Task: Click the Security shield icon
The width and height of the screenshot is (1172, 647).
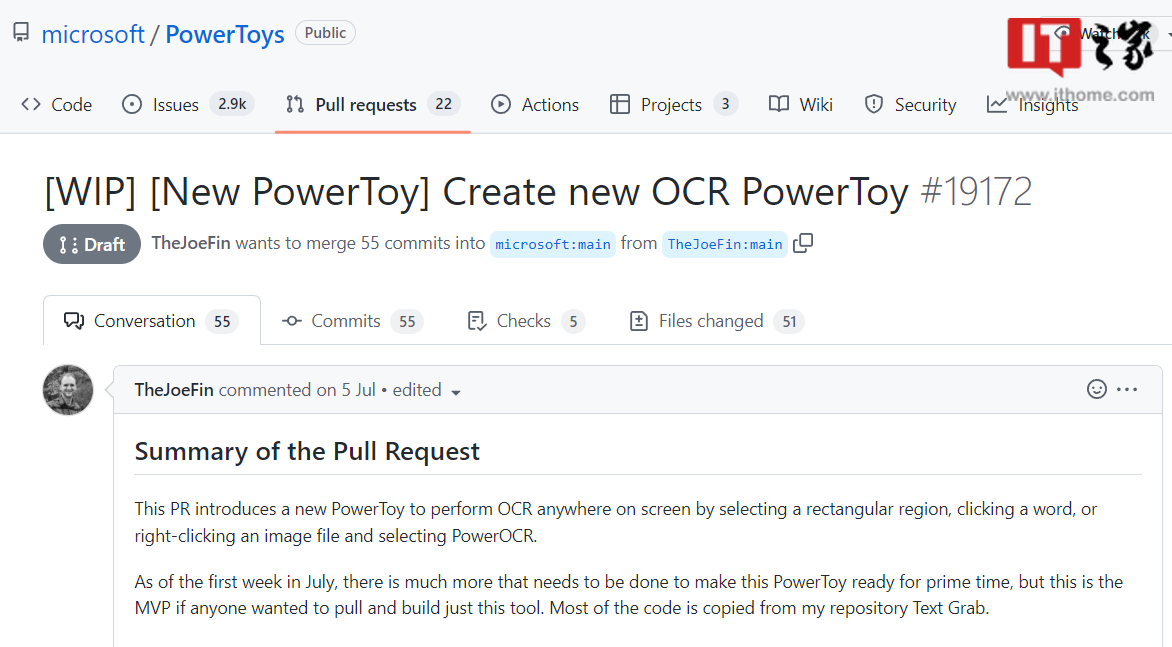Action: point(873,104)
